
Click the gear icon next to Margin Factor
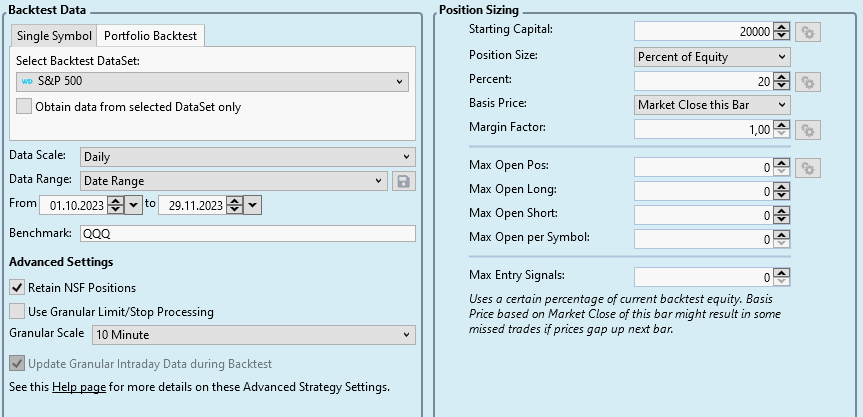tap(808, 129)
